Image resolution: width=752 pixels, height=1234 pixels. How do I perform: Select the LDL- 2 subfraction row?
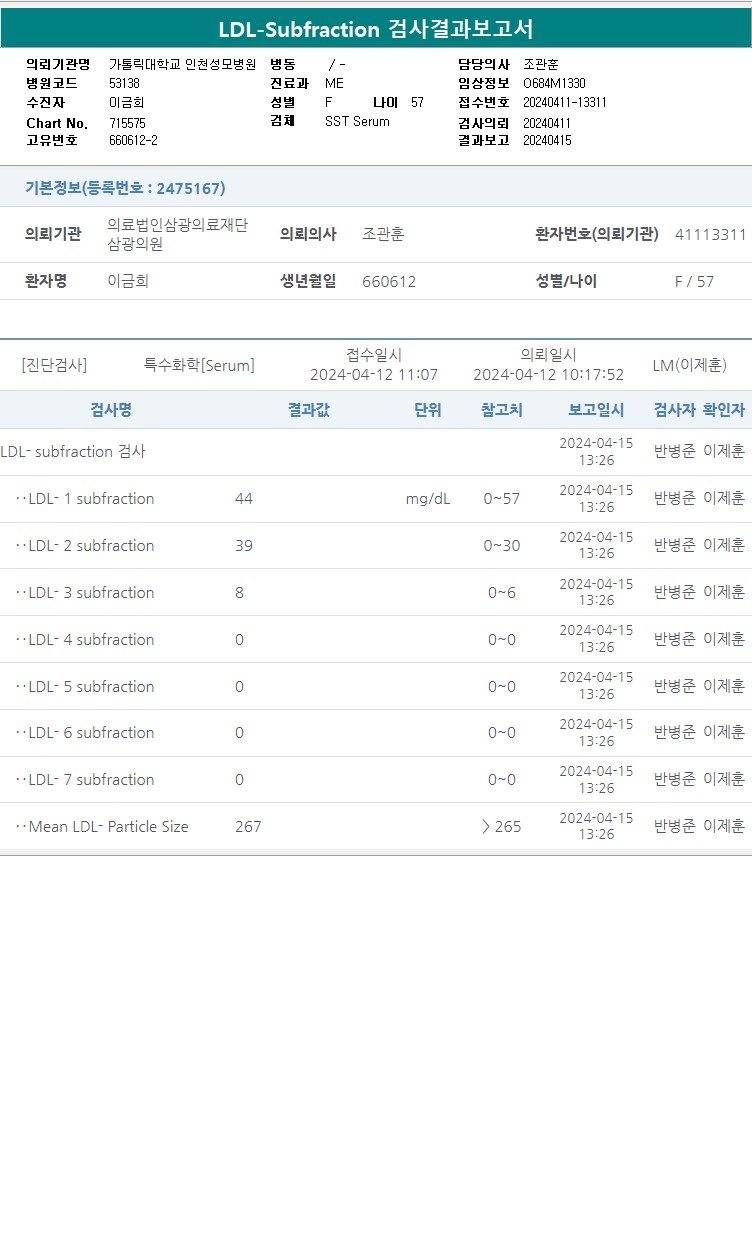pos(376,546)
